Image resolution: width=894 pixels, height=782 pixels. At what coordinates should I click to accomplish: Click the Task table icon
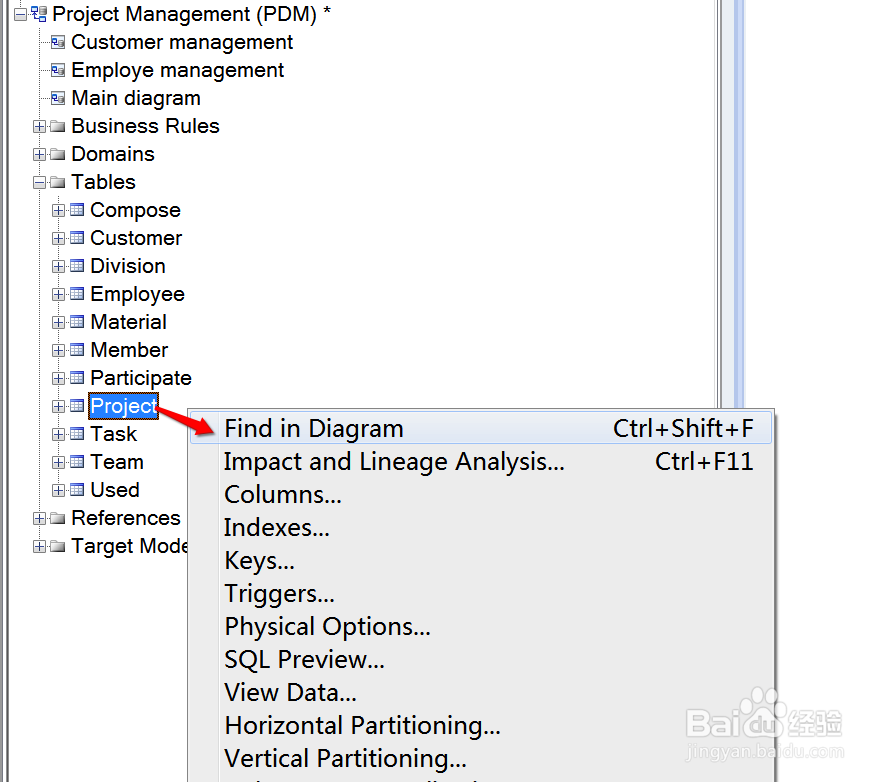[77, 434]
